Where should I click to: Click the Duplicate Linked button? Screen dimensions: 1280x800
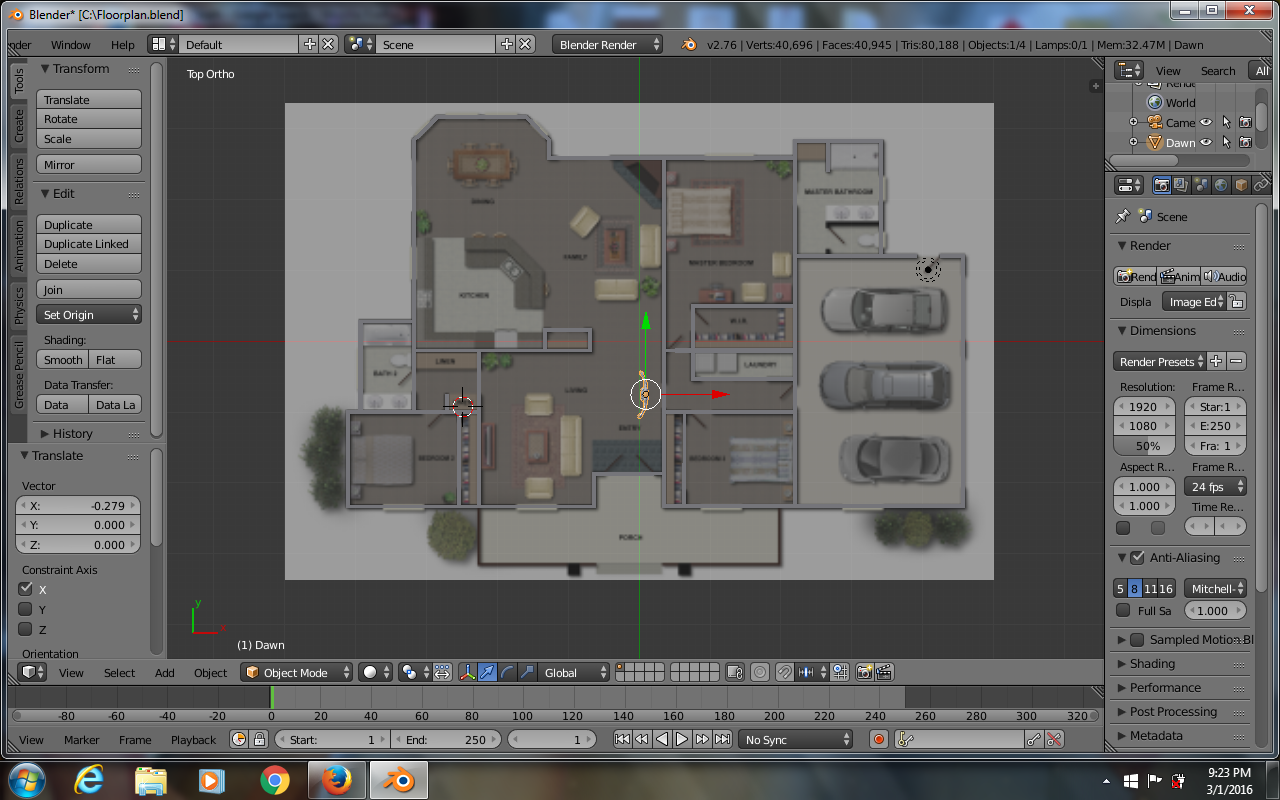coord(89,244)
